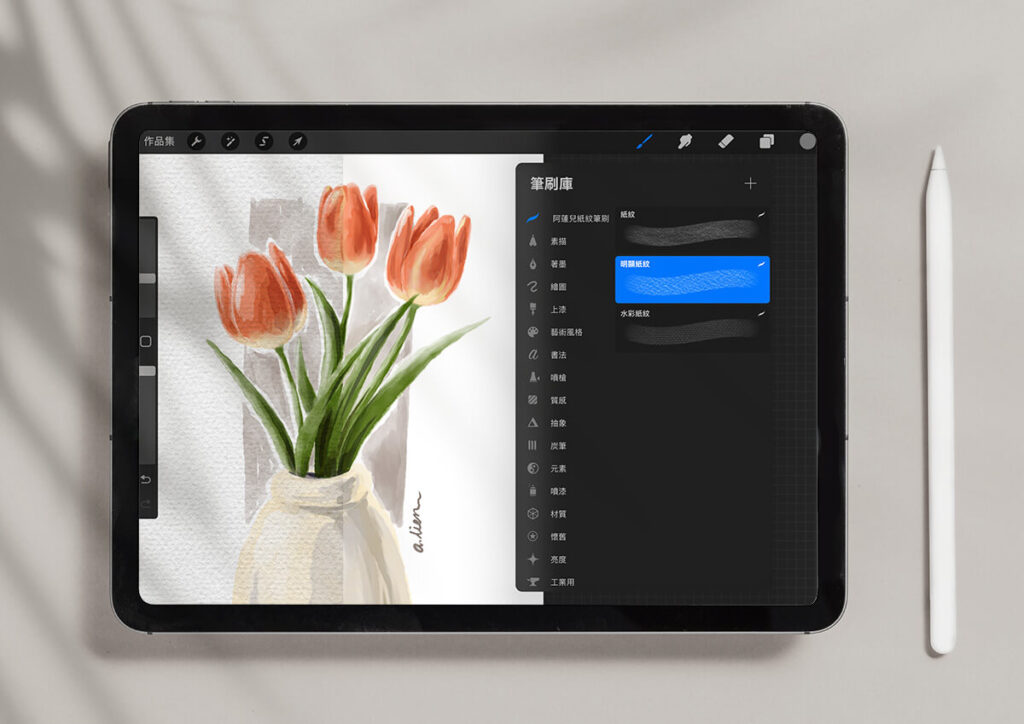Undo the last stroke using sidebar arrow
The width and height of the screenshot is (1024, 724).
click(146, 480)
